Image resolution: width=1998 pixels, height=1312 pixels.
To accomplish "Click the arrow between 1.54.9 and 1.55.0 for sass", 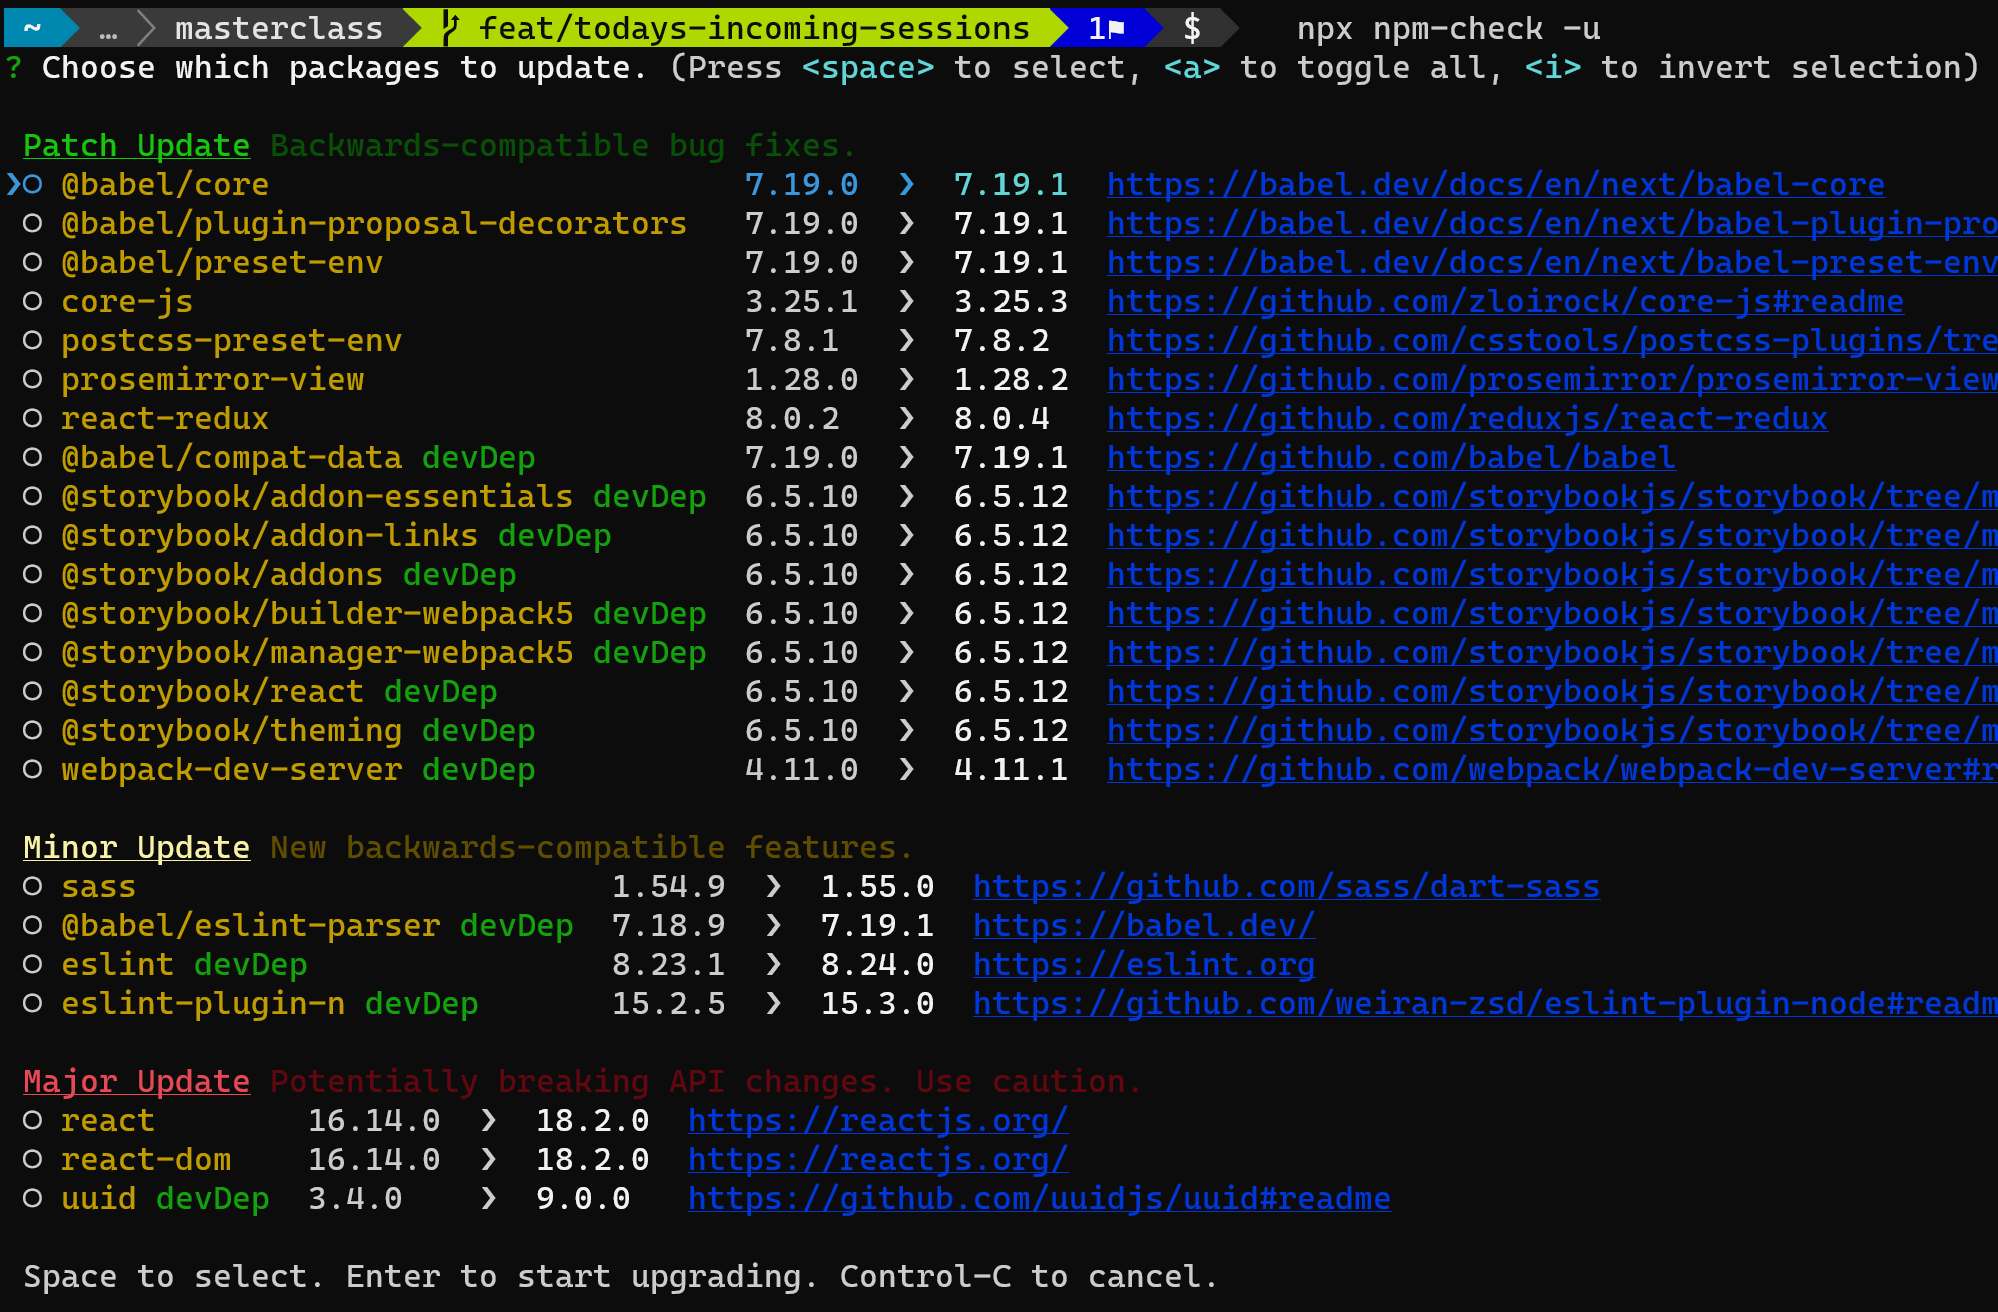I will tap(773, 887).
